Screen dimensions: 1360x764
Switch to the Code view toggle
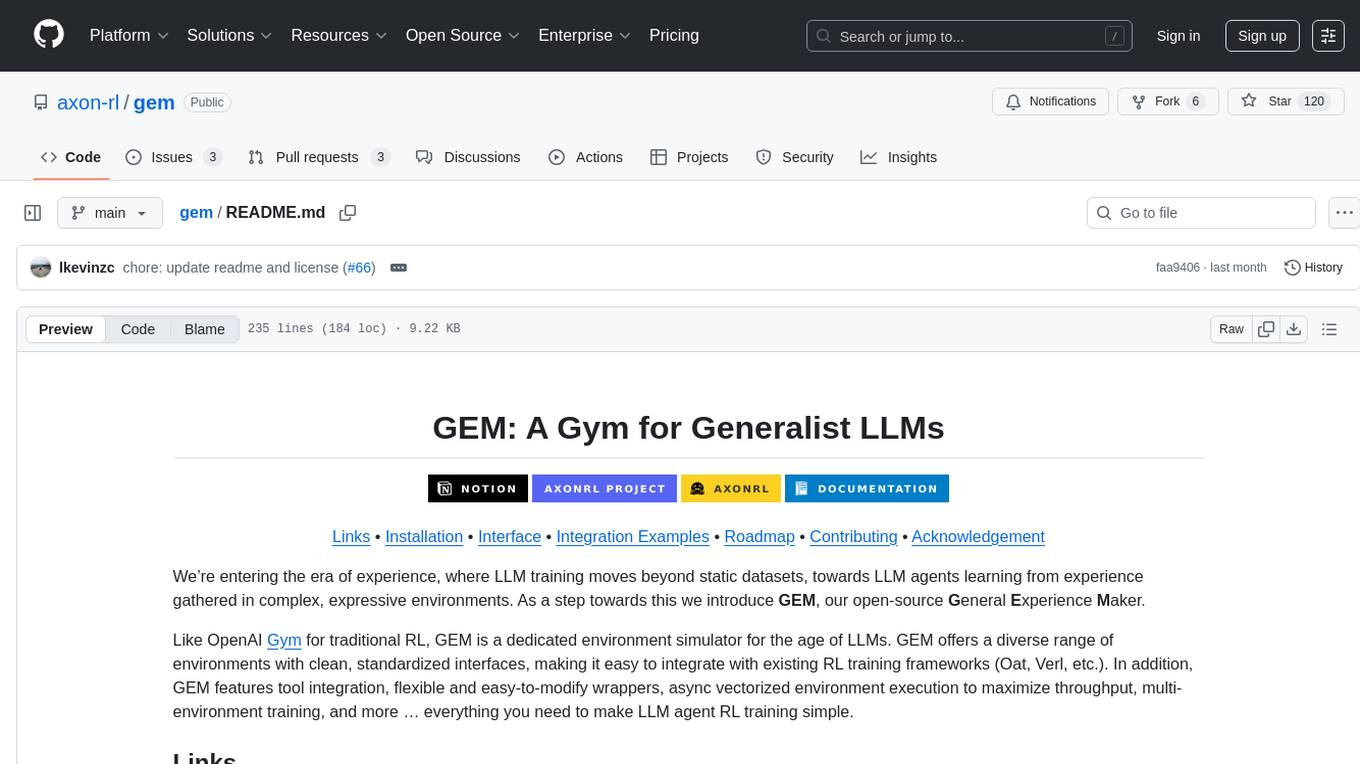coord(138,329)
